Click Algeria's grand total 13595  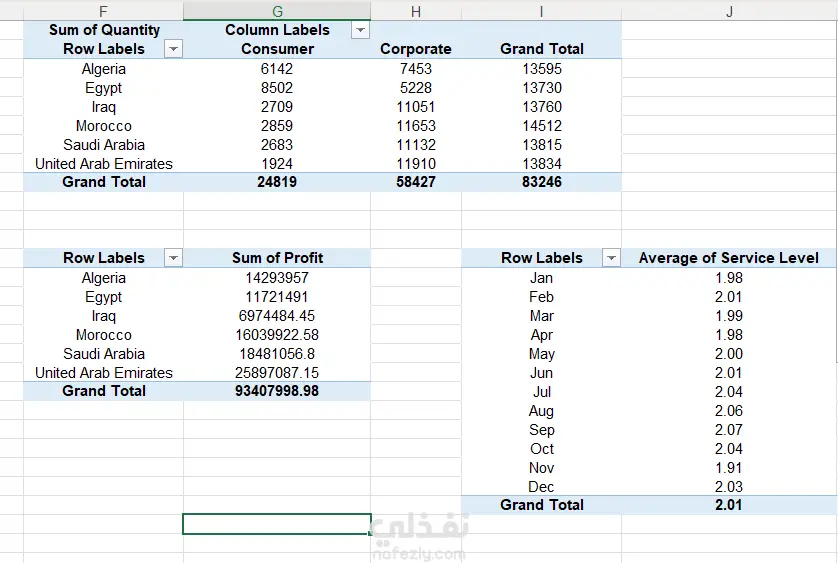[x=542, y=69]
